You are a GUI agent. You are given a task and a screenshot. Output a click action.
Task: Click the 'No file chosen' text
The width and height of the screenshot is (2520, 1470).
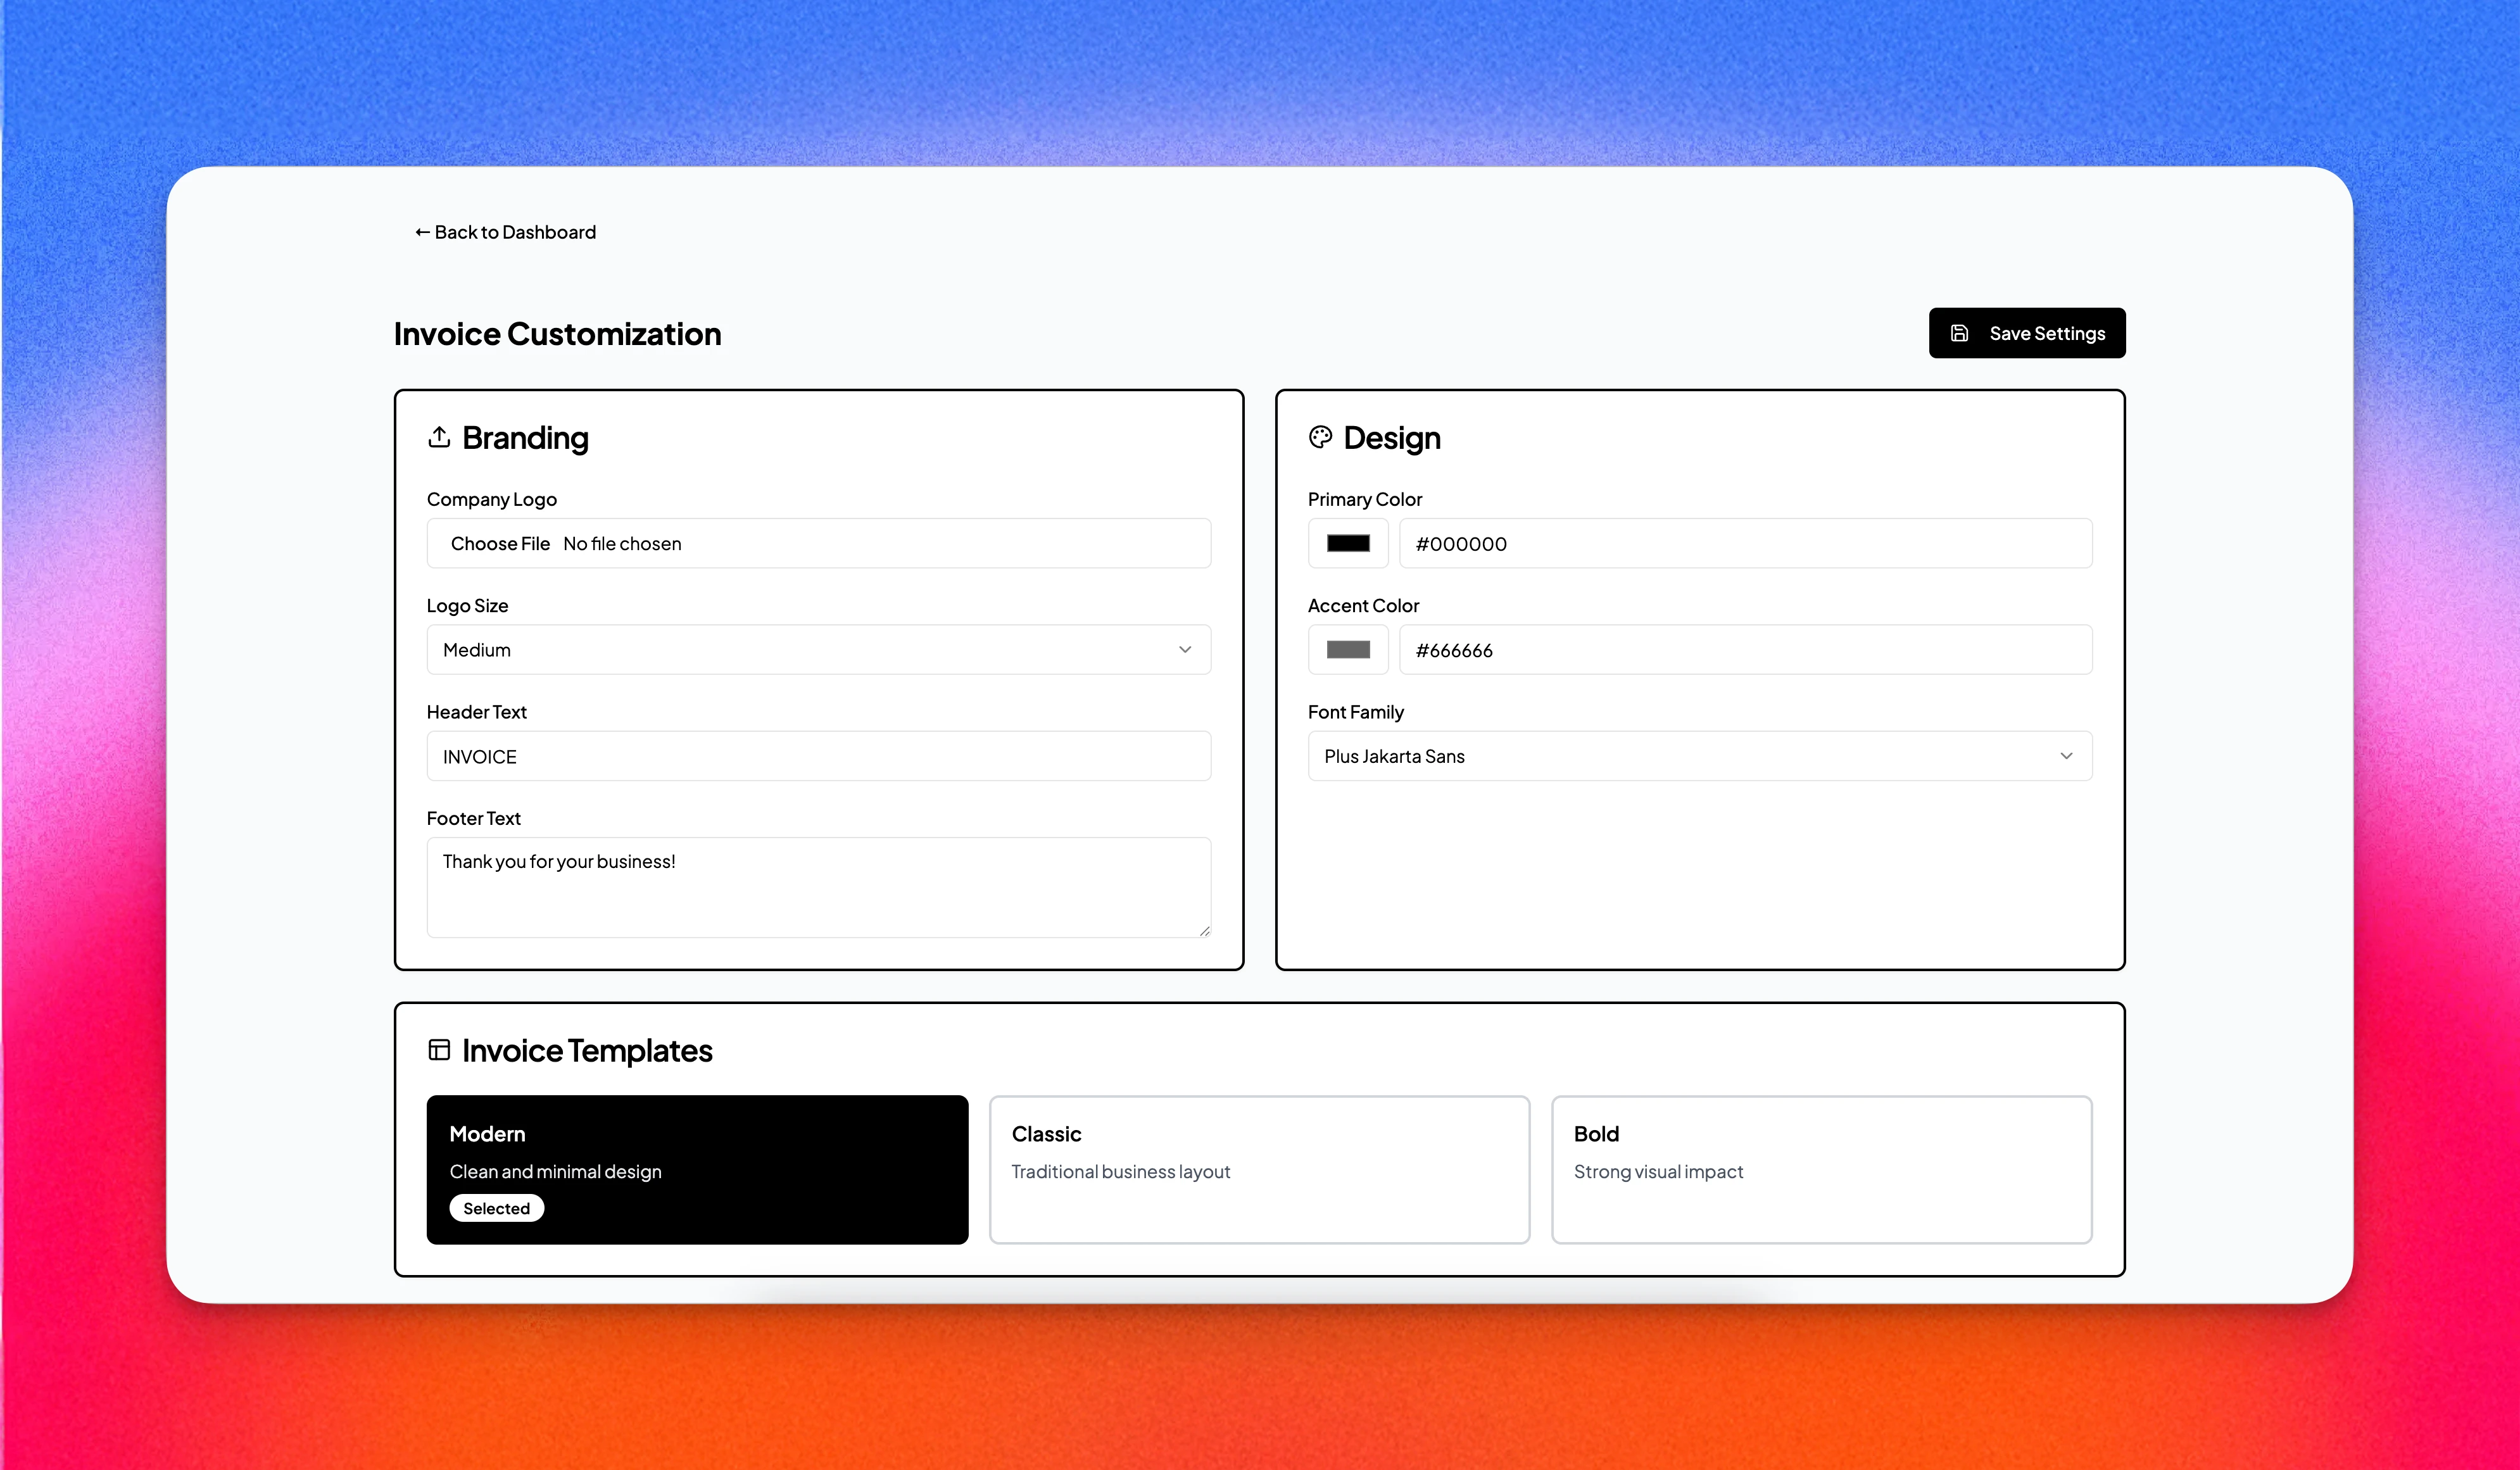[622, 544]
